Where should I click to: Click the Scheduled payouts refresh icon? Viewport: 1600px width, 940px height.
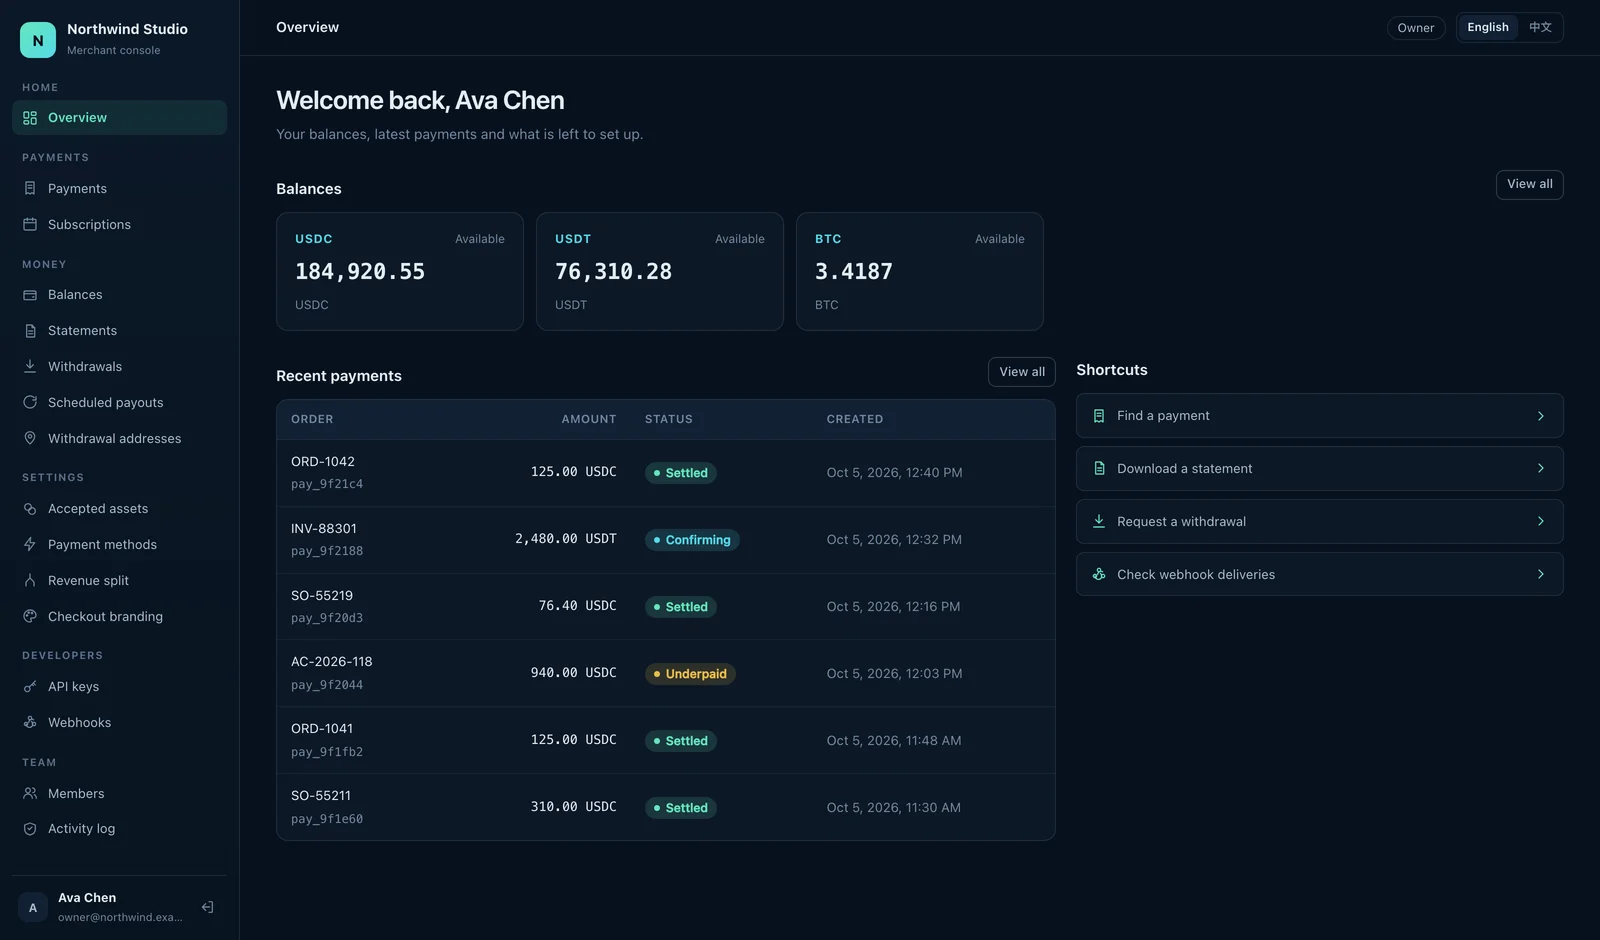[30, 403]
